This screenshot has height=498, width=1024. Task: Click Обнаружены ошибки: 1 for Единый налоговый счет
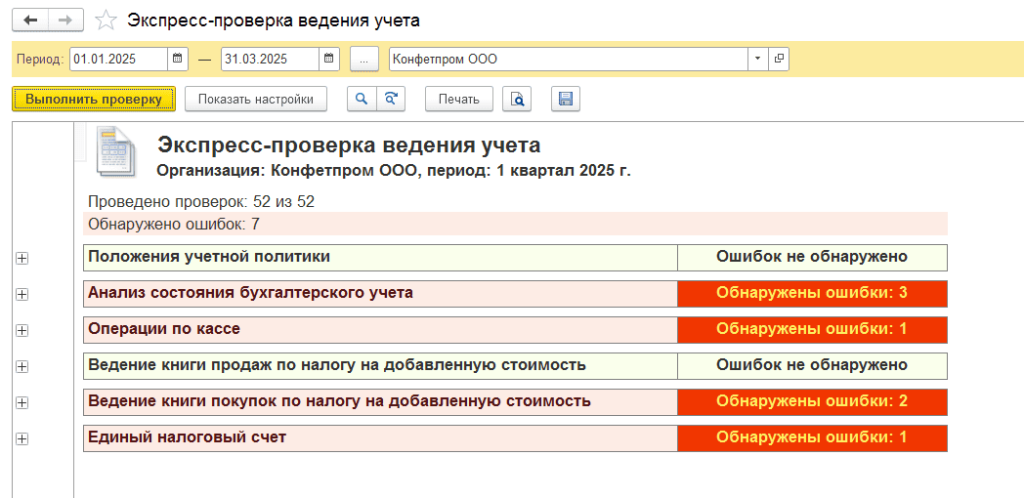[x=812, y=438]
